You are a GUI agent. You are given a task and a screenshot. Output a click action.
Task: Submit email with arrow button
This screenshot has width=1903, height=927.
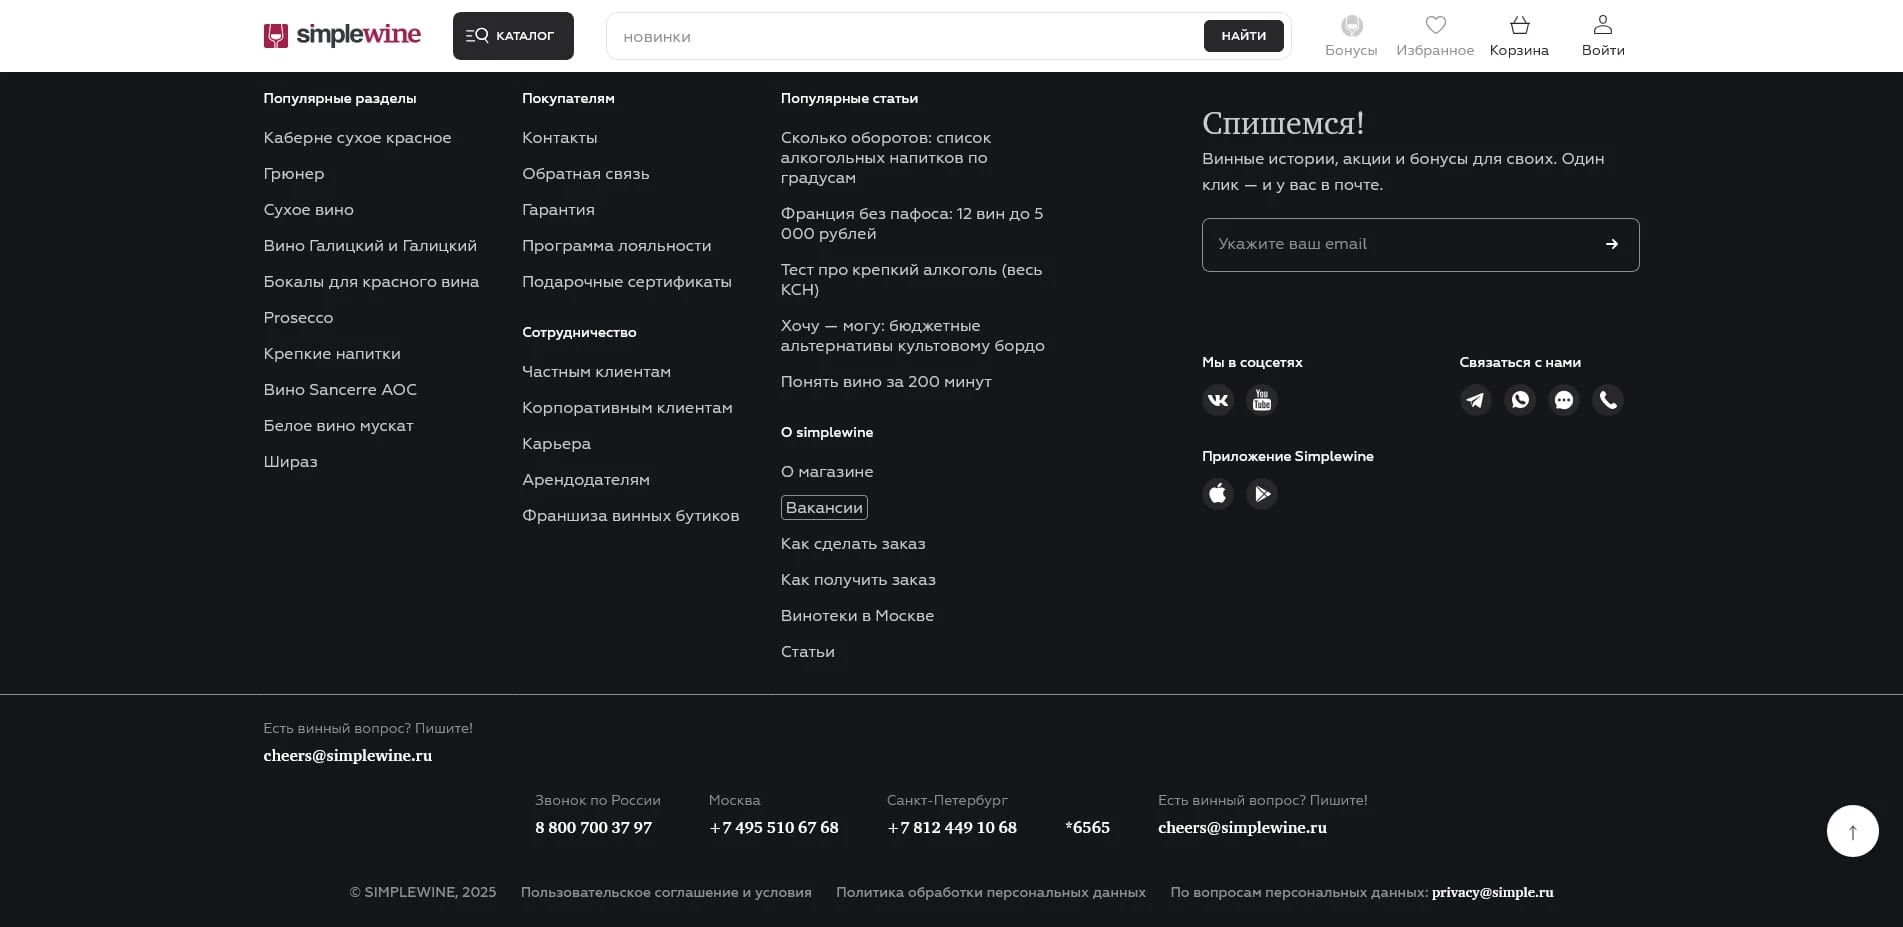click(x=1611, y=245)
